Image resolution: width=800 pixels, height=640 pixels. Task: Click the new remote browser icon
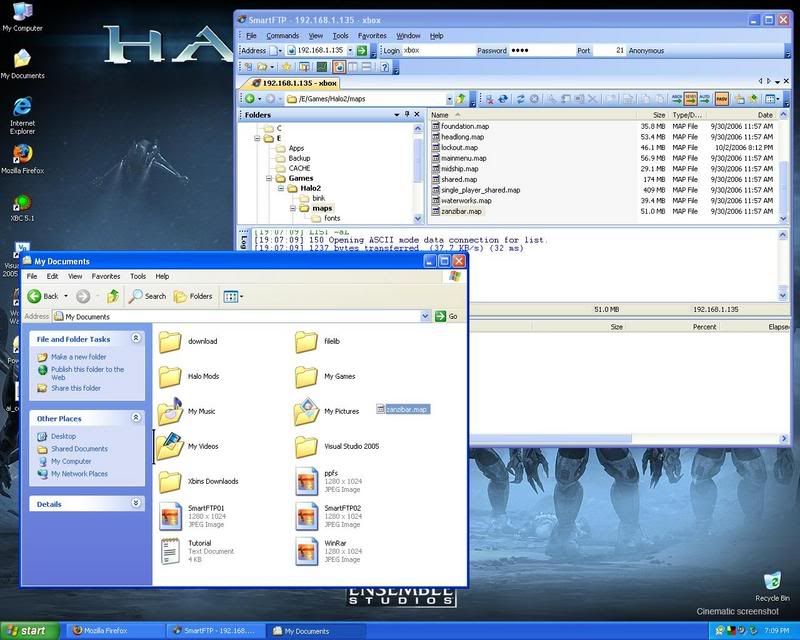pos(248,67)
